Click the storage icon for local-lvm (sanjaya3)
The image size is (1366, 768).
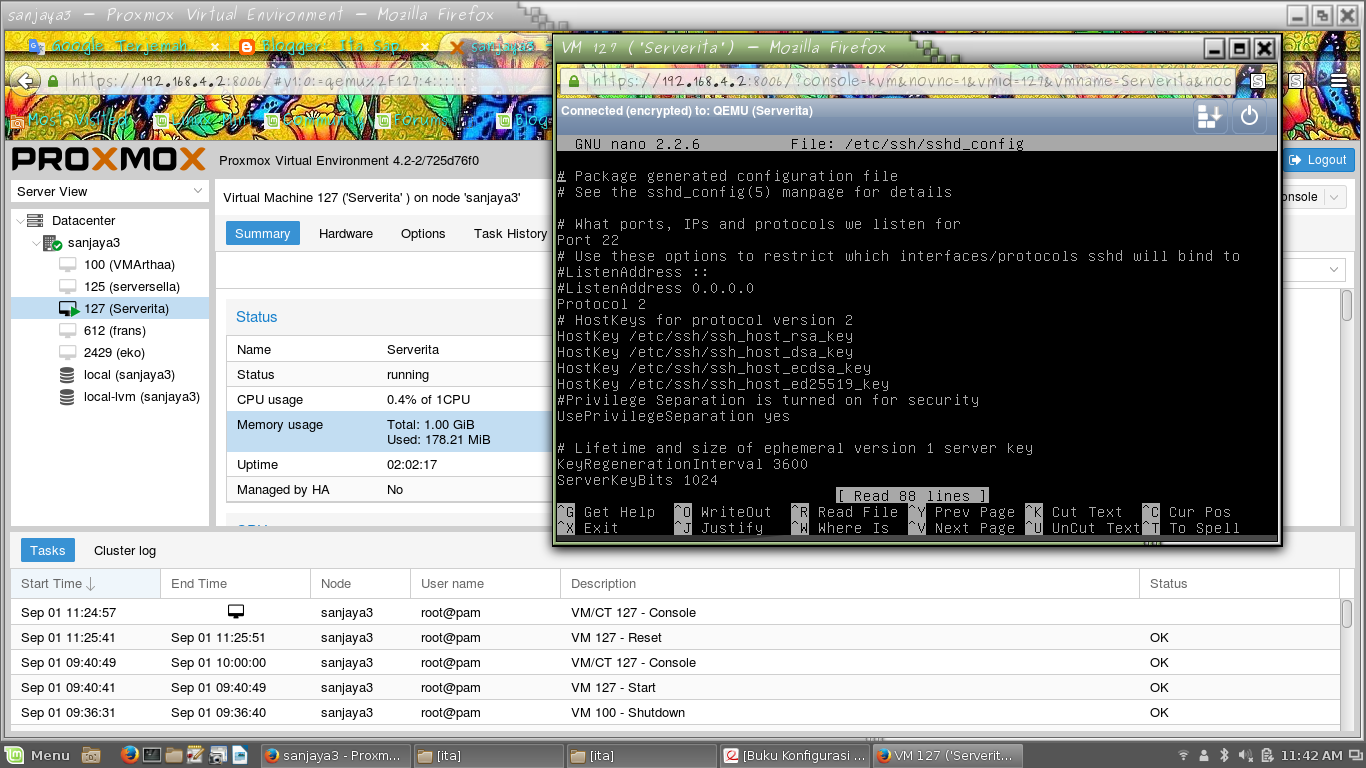67,397
